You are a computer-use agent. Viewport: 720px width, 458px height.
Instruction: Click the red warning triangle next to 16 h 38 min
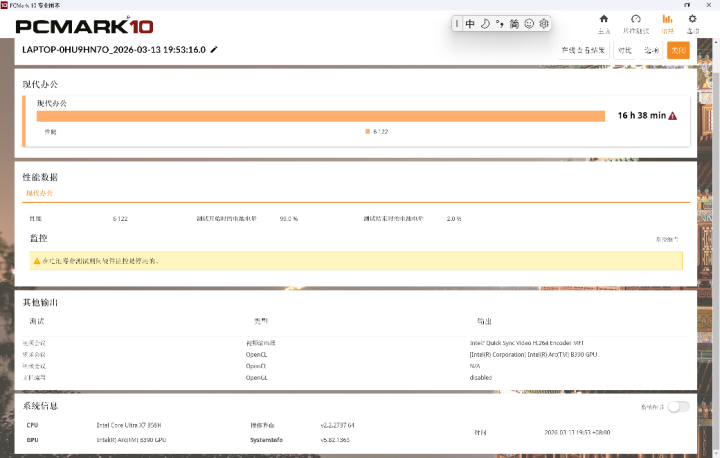[x=673, y=116]
